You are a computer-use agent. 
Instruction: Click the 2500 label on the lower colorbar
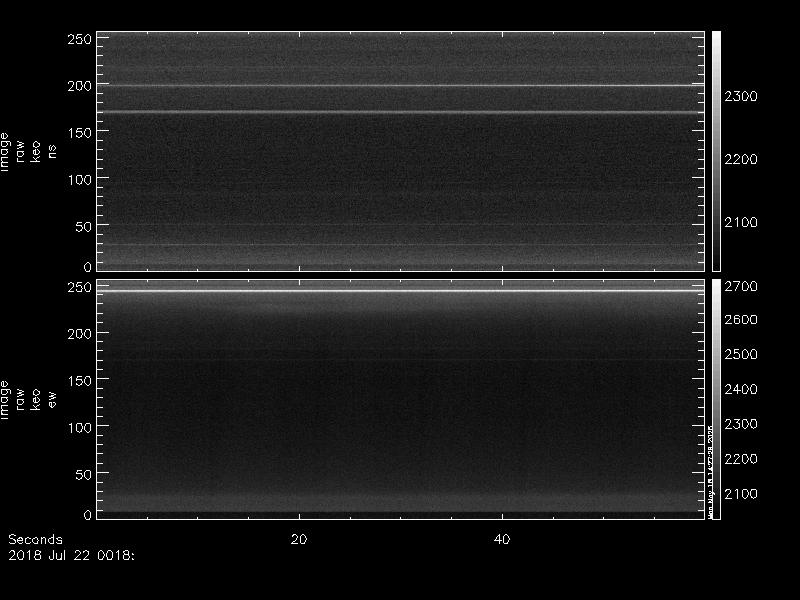741,354
